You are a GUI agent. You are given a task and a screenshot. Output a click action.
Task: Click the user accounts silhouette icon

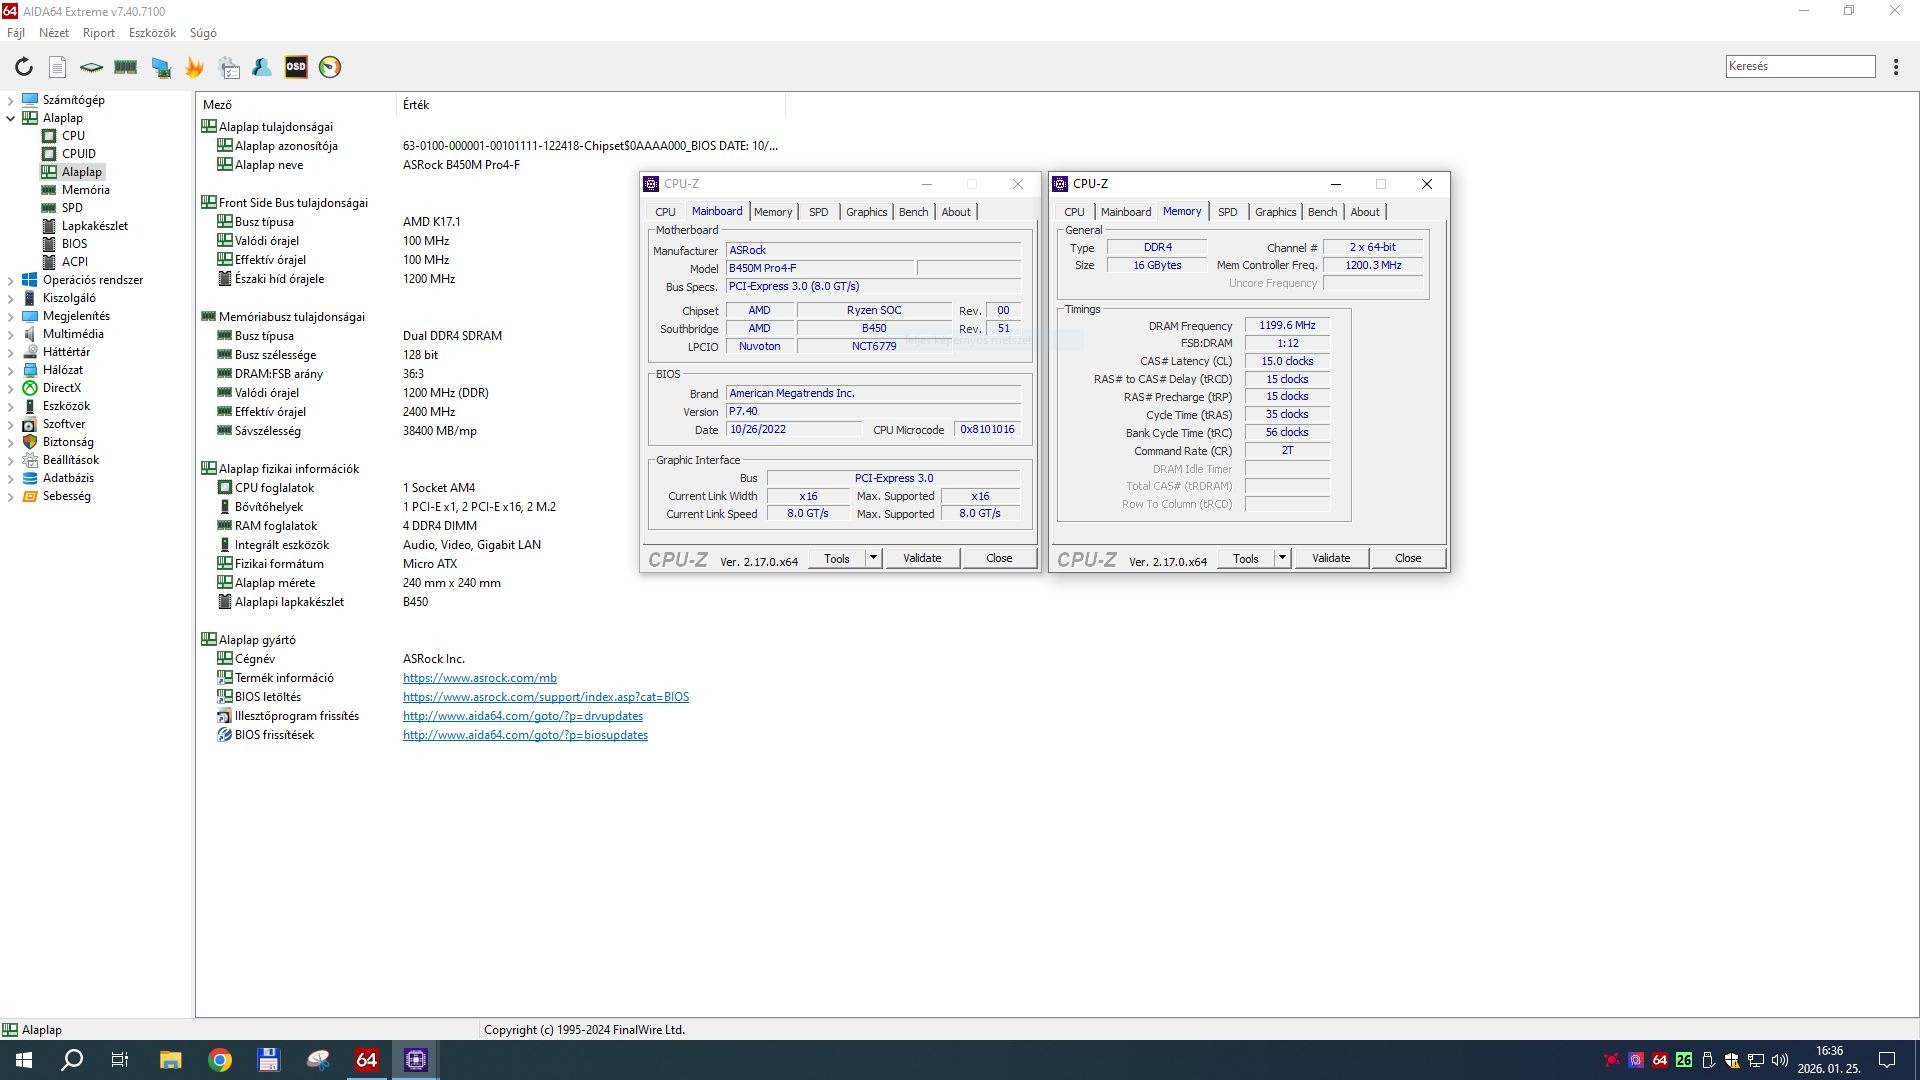(x=262, y=67)
